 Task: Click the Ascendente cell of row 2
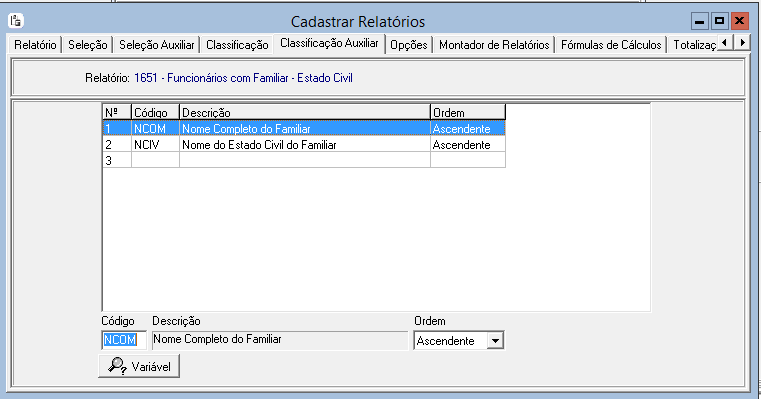pyautogui.click(x=468, y=145)
